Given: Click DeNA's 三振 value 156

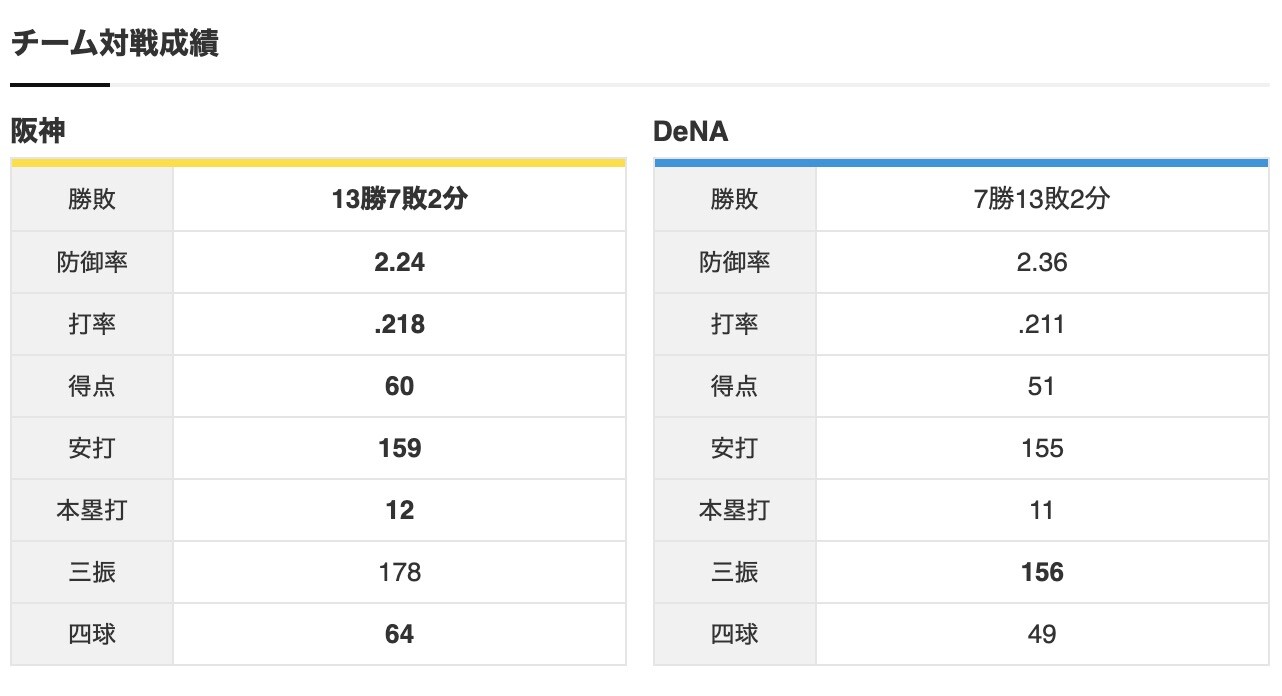Looking at the screenshot, I should pos(1041,572).
